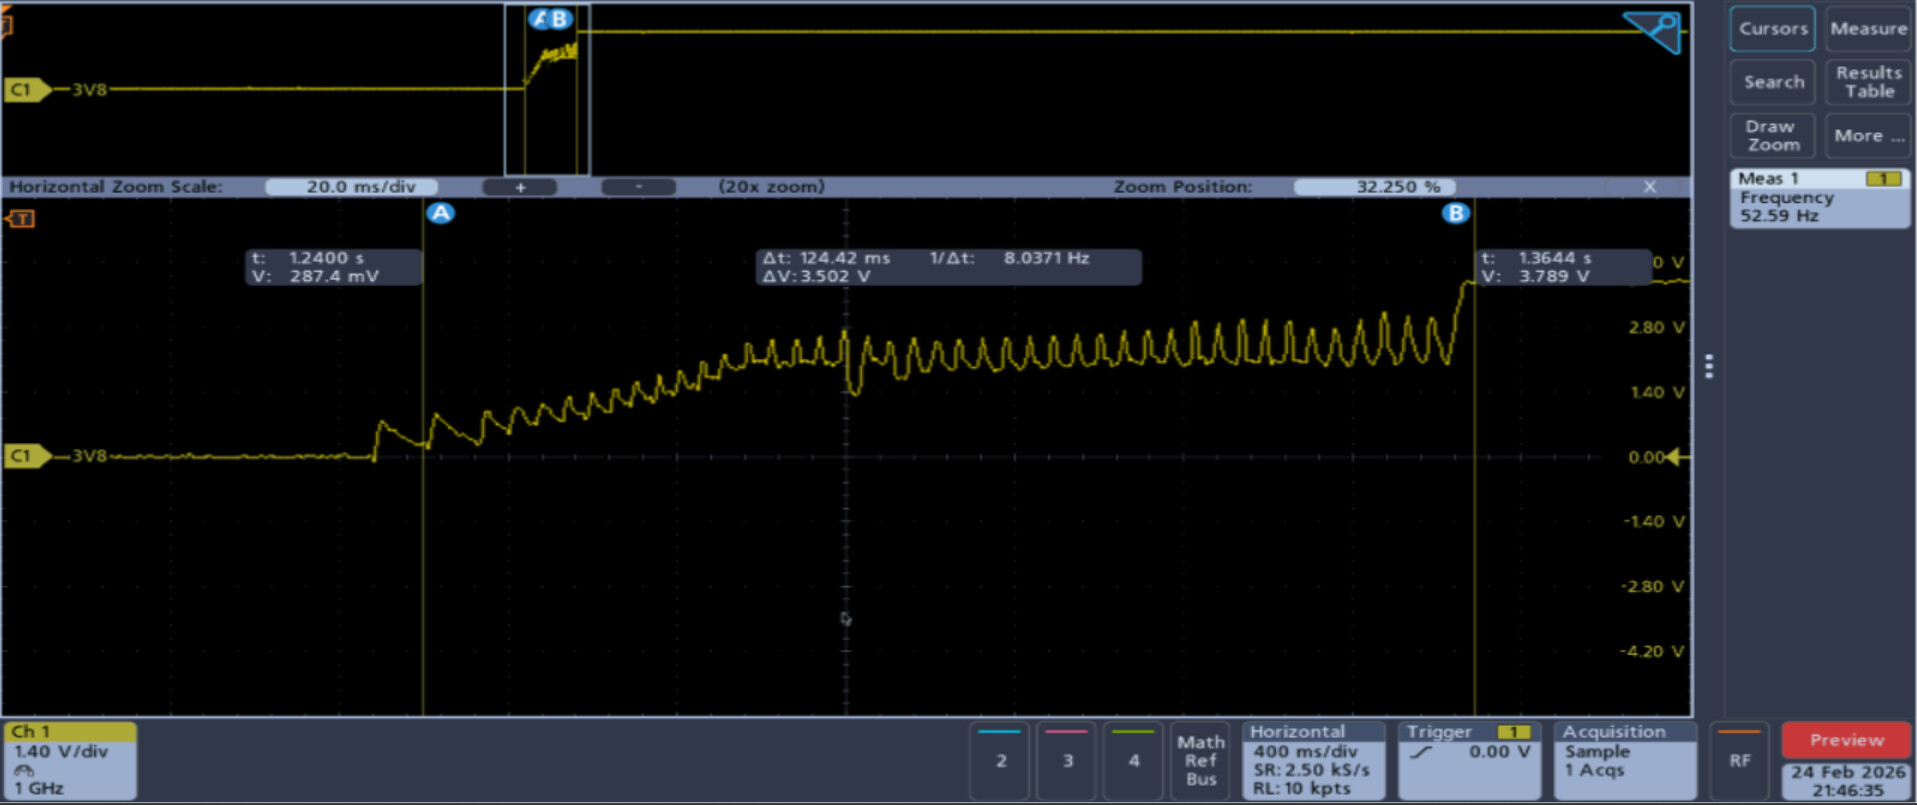Enable channel 4
The height and width of the screenshot is (805, 1917).
point(1133,760)
